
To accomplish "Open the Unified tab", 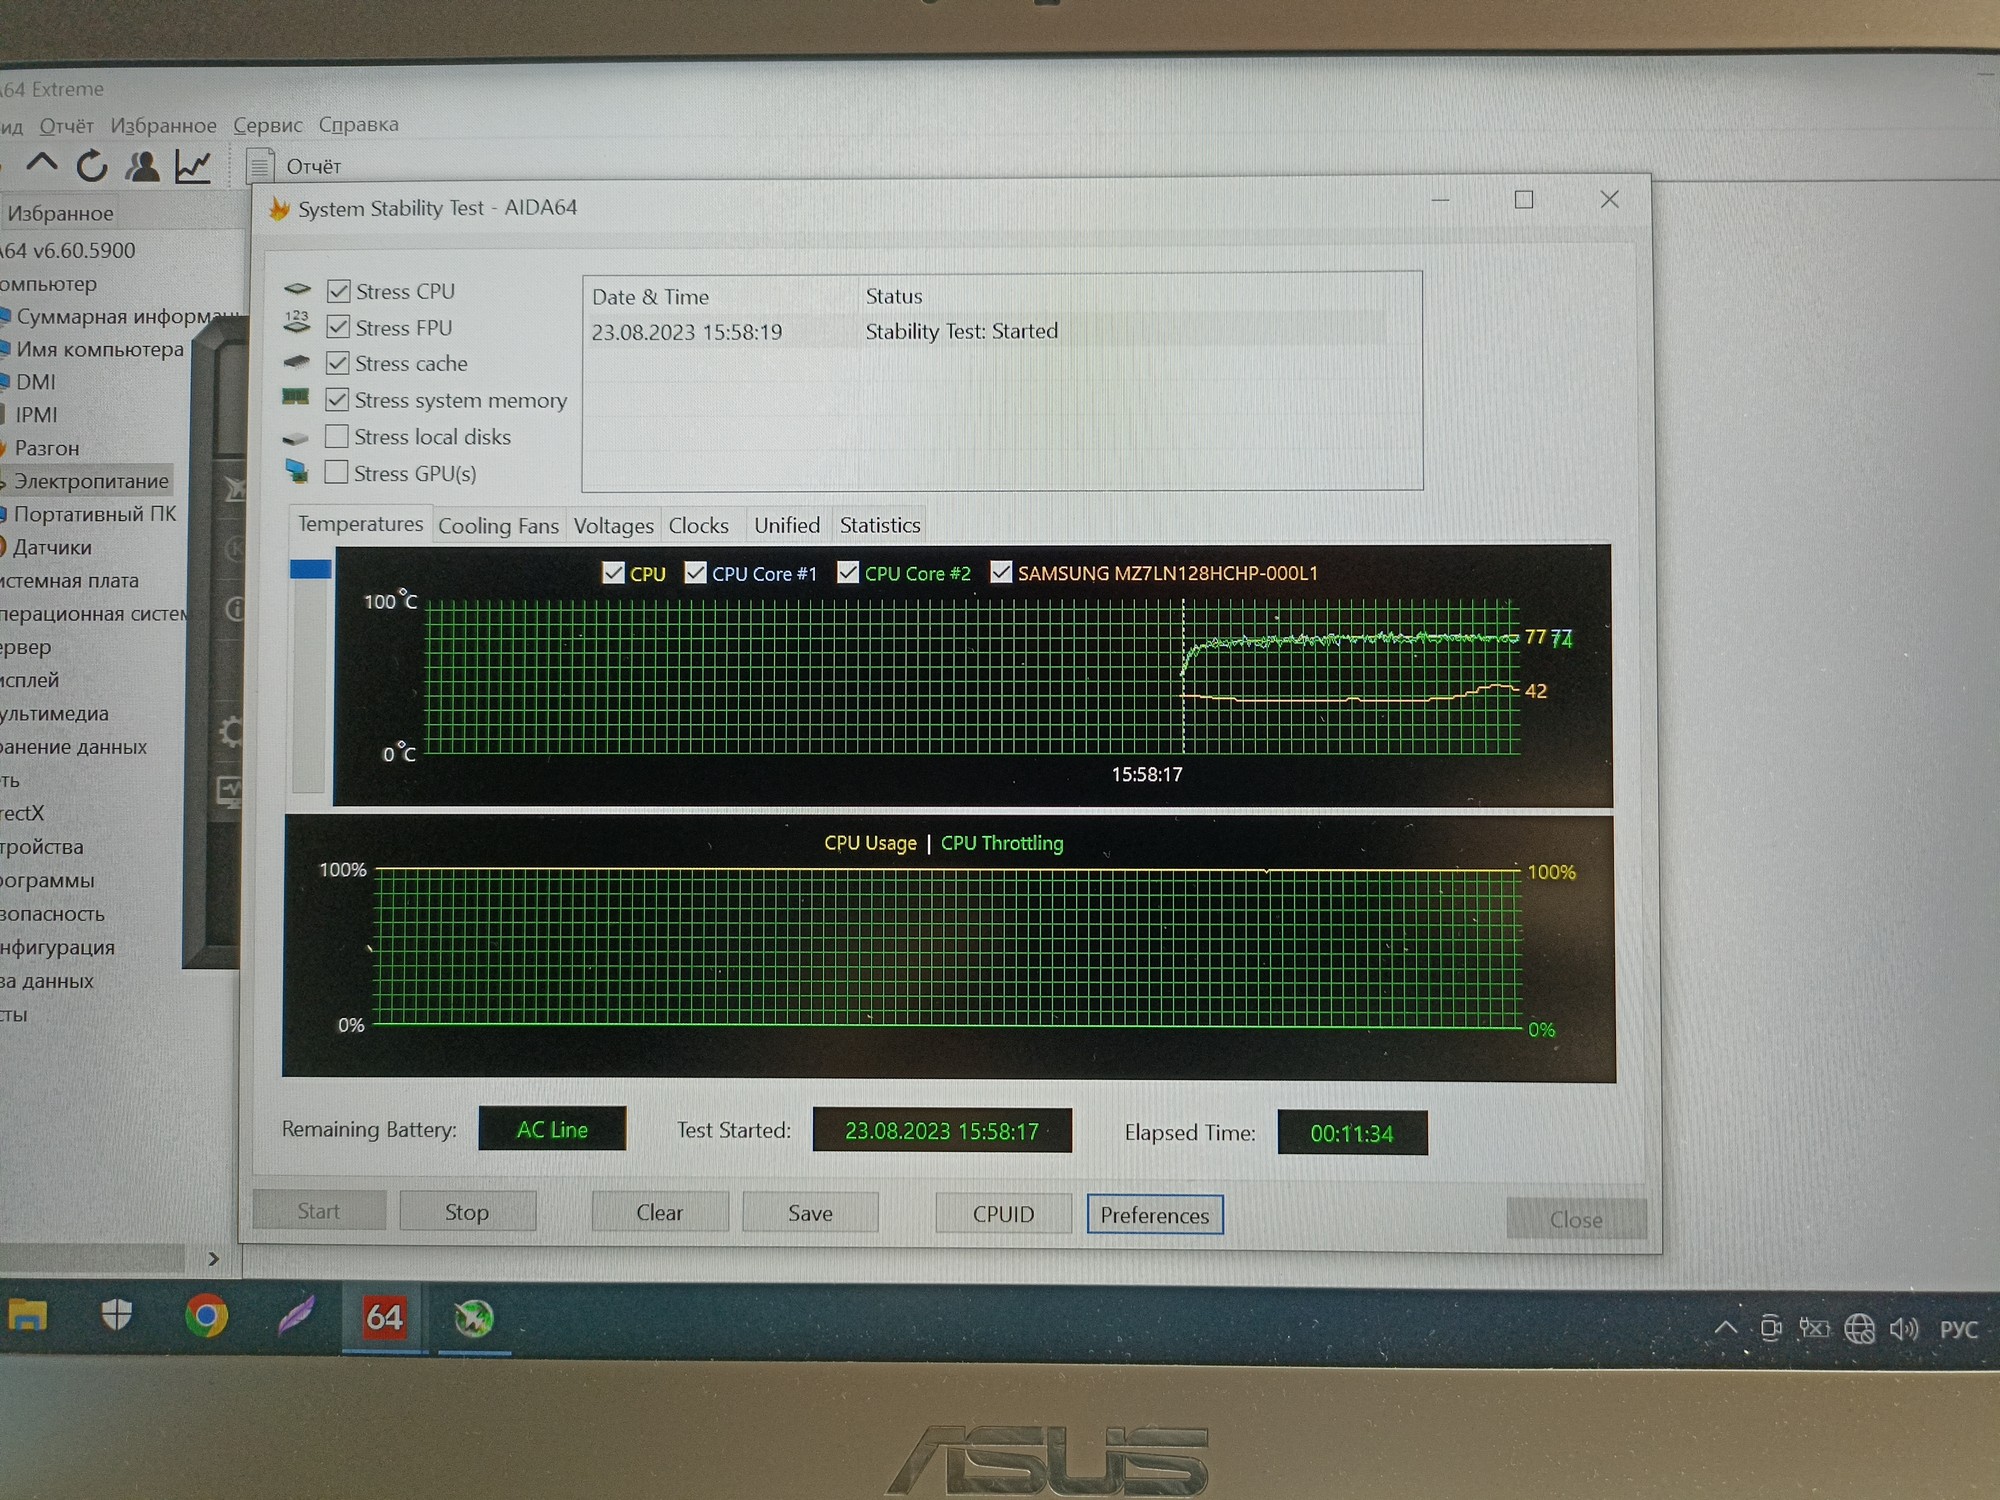I will point(787,525).
